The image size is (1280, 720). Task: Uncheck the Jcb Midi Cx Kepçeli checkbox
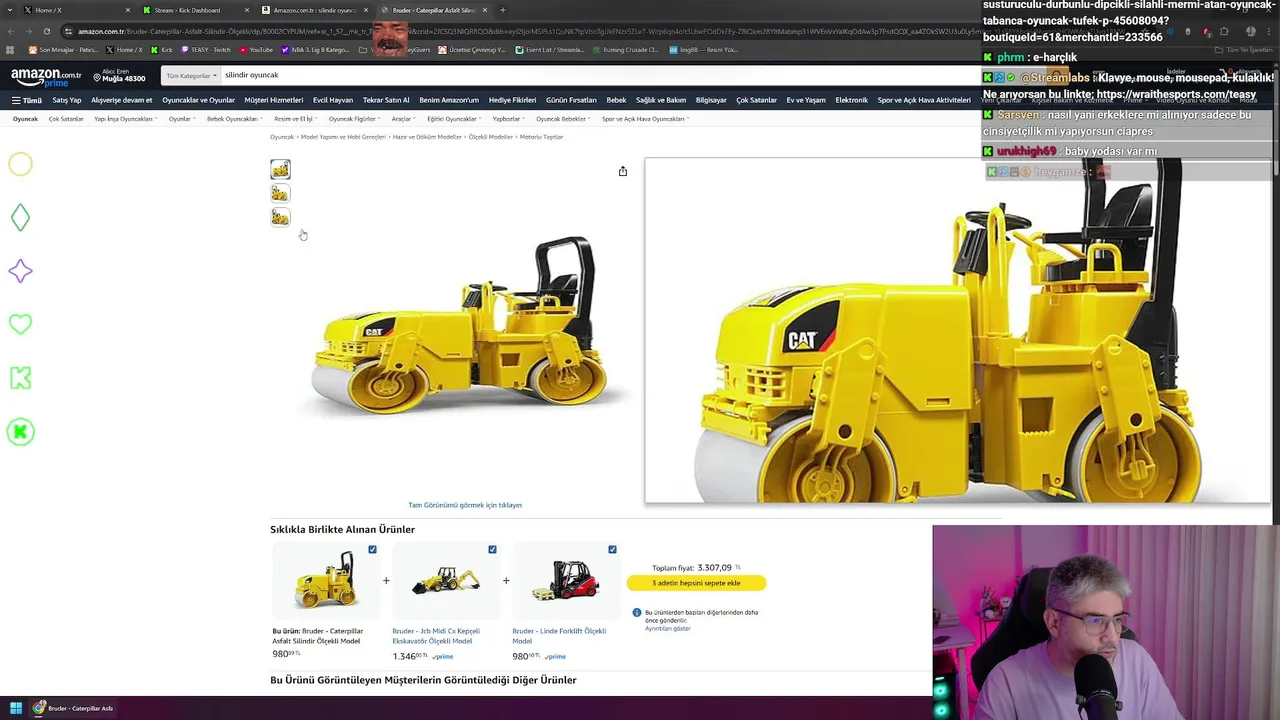click(x=492, y=549)
